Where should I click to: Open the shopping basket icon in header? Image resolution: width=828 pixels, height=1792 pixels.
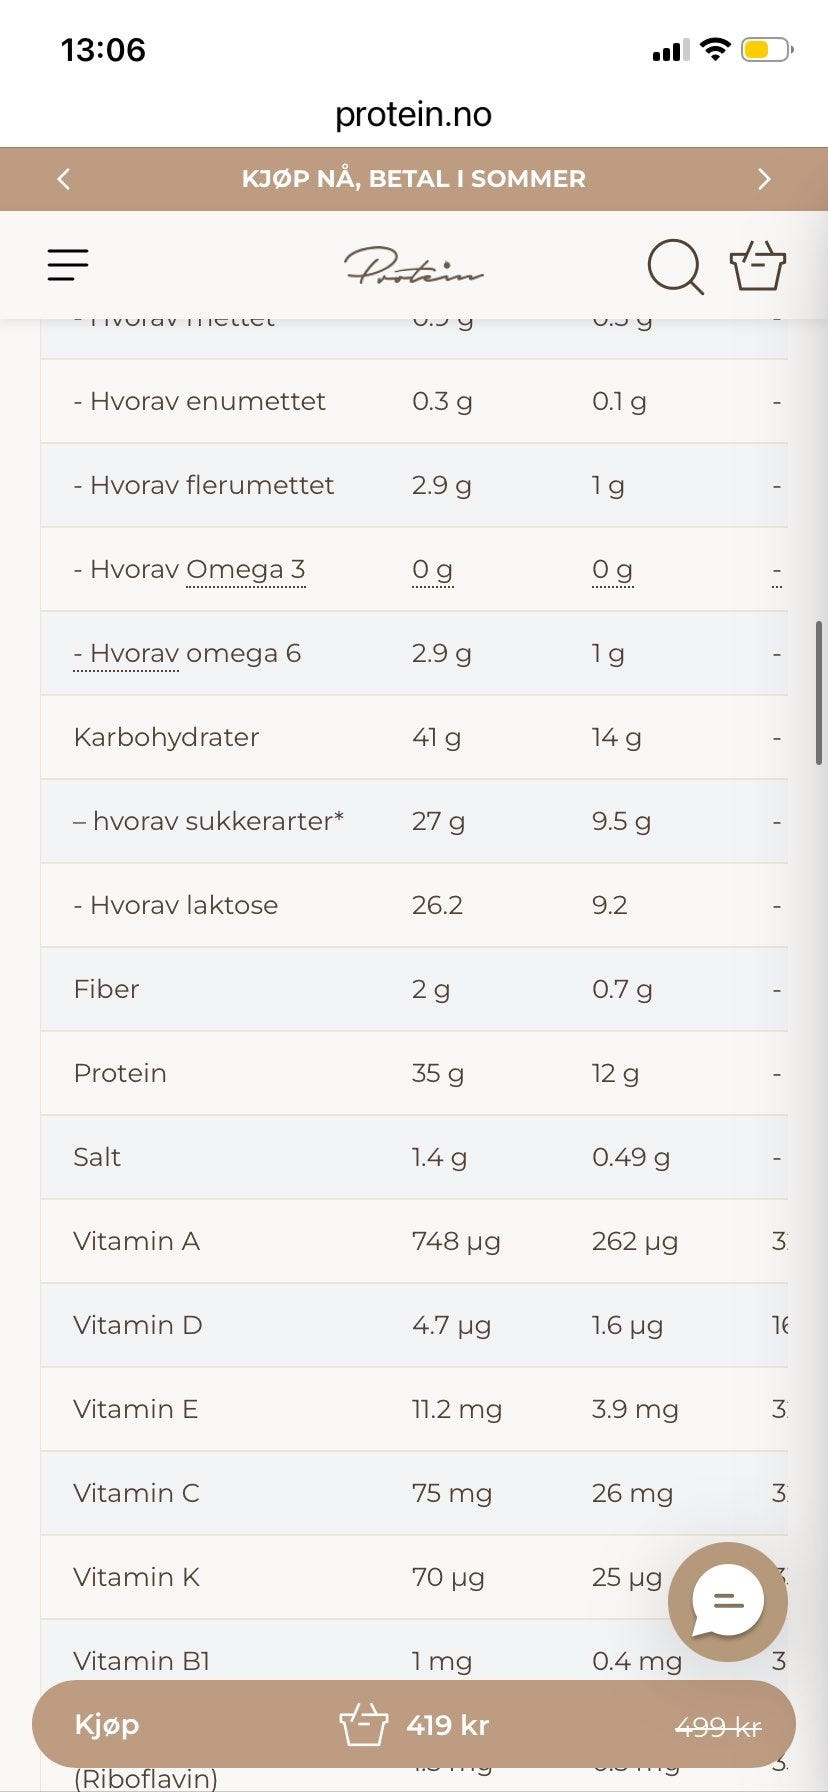758,265
